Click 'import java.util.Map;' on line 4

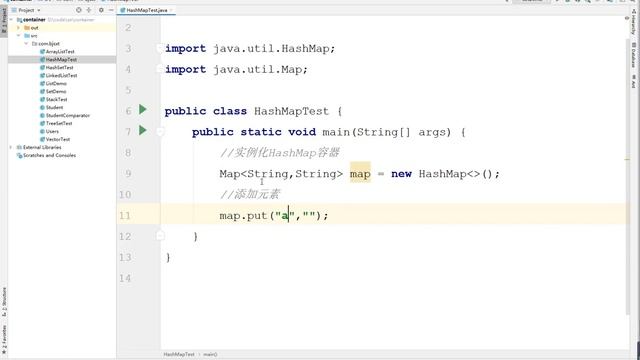click(236, 69)
